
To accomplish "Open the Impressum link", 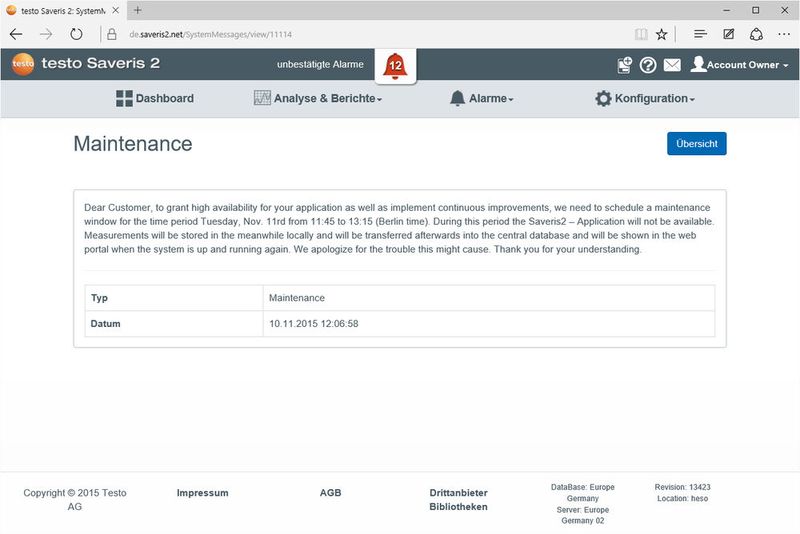I will coord(203,493).
